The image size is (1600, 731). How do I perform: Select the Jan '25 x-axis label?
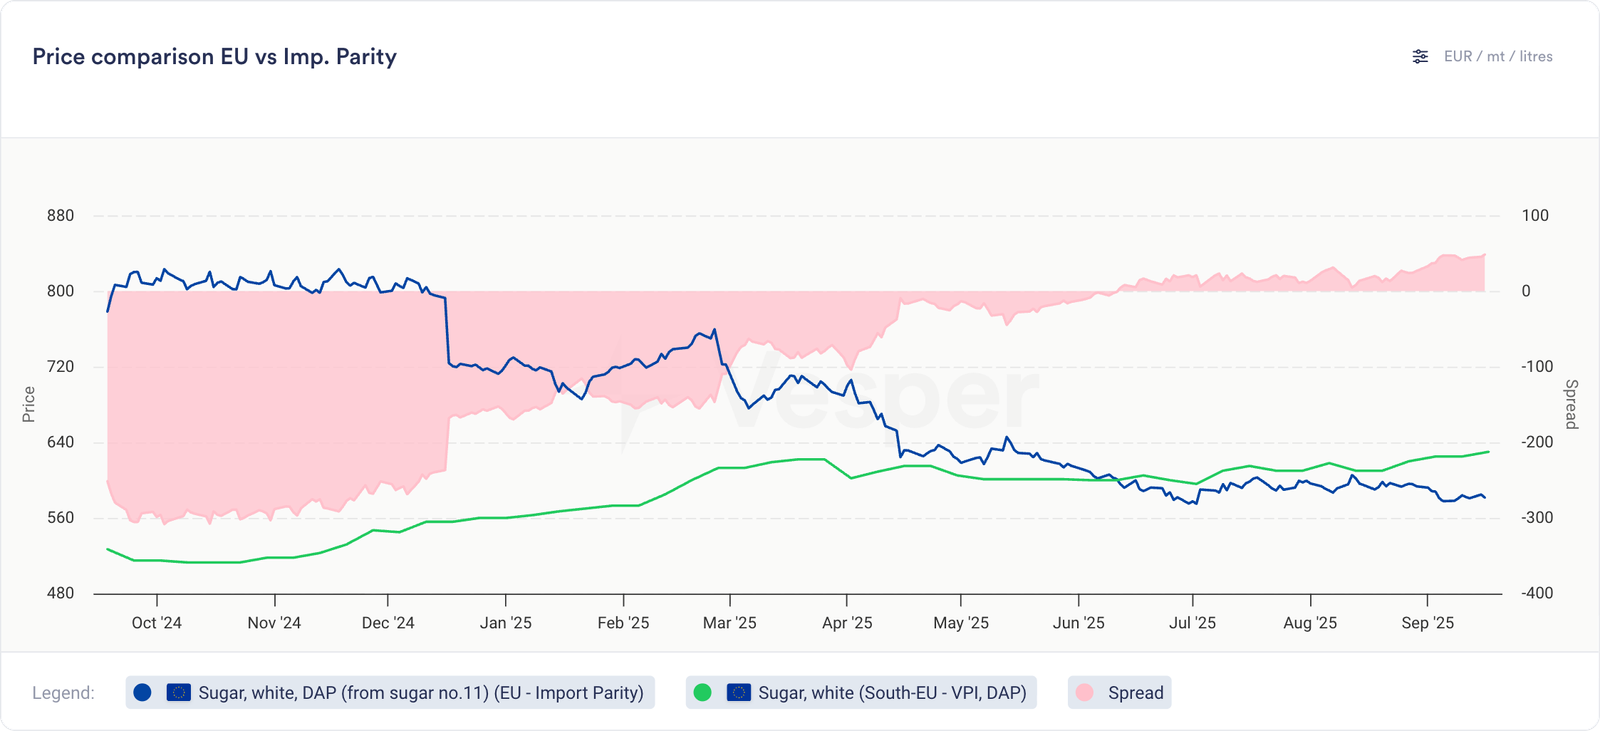point(506,623)
